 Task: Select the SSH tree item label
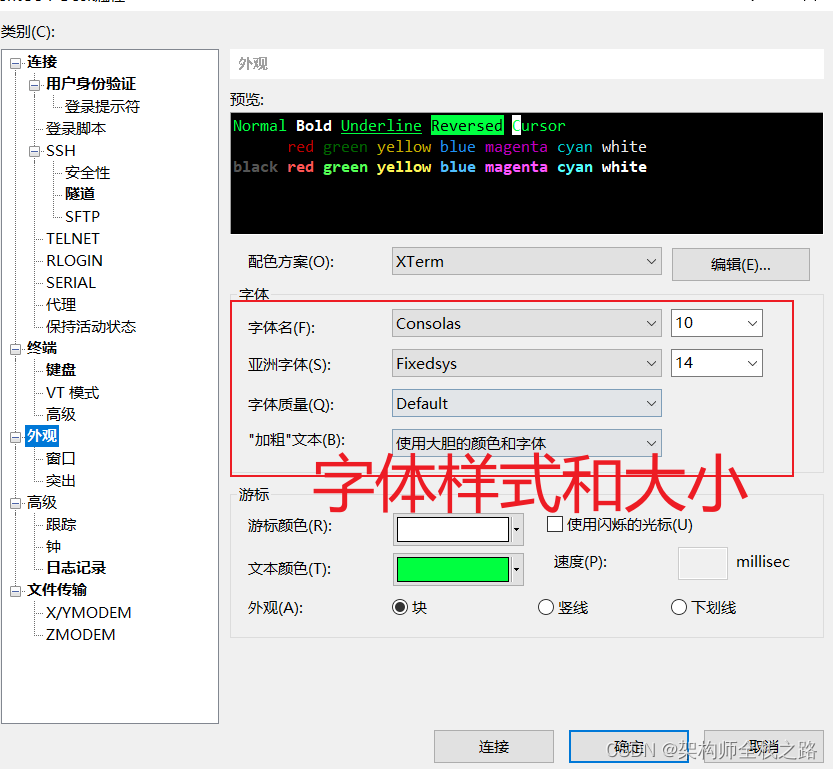pos(61,151)
